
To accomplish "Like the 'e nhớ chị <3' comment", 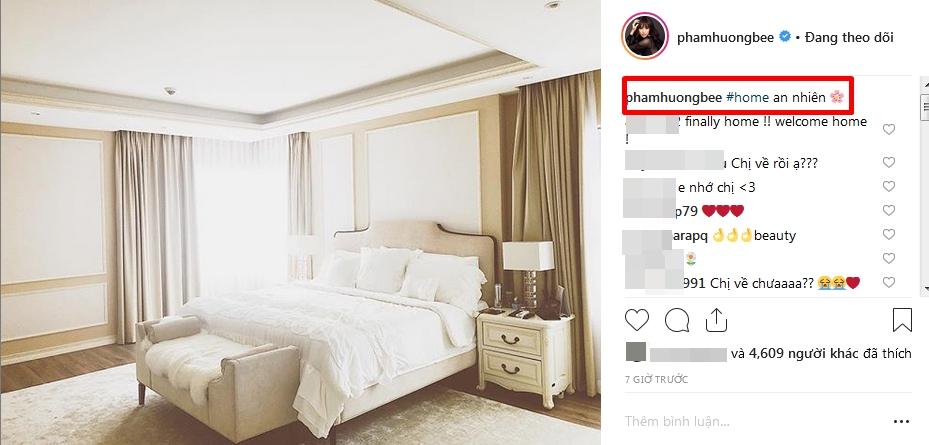I will [889, 187].
